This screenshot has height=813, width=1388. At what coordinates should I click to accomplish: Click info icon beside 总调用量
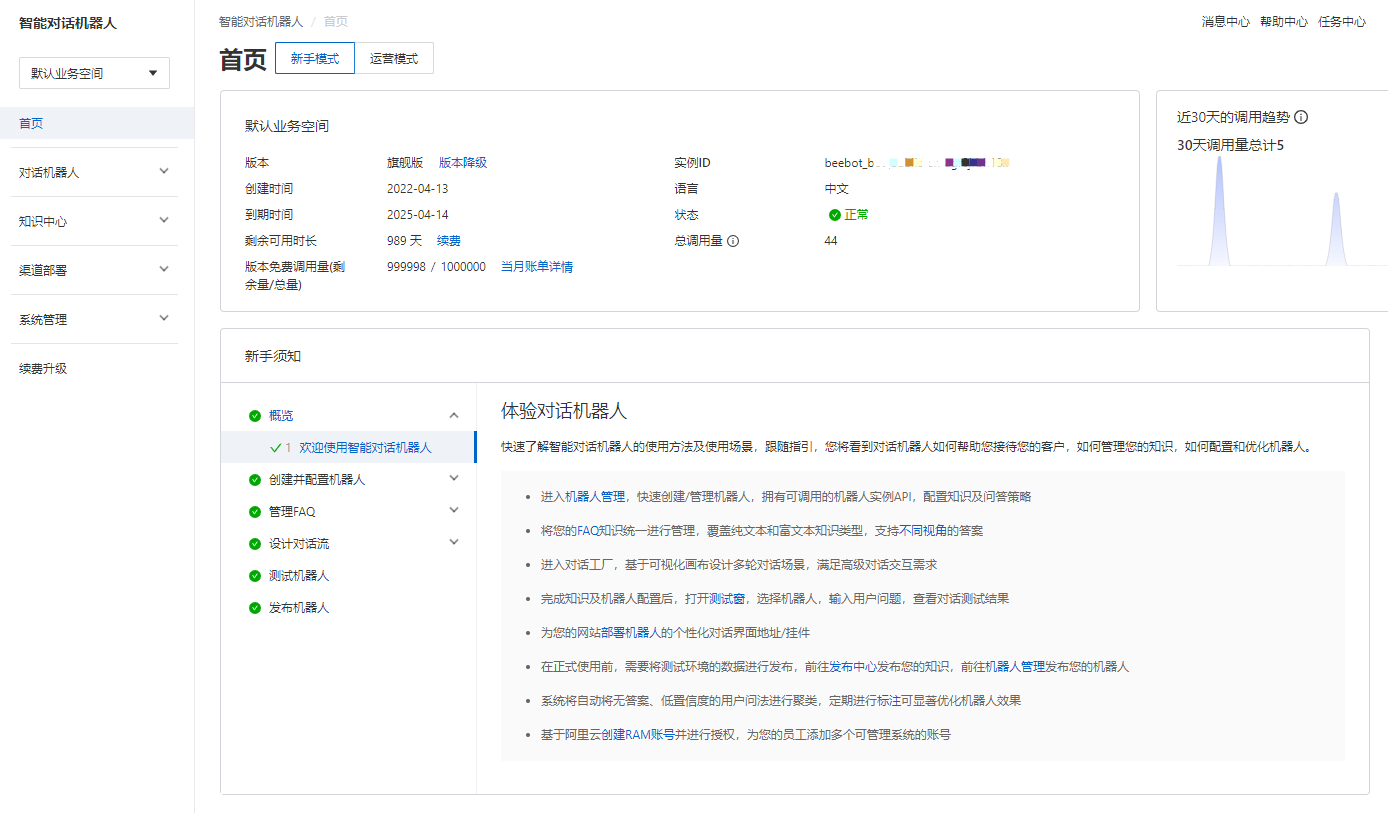click(733, 241)
